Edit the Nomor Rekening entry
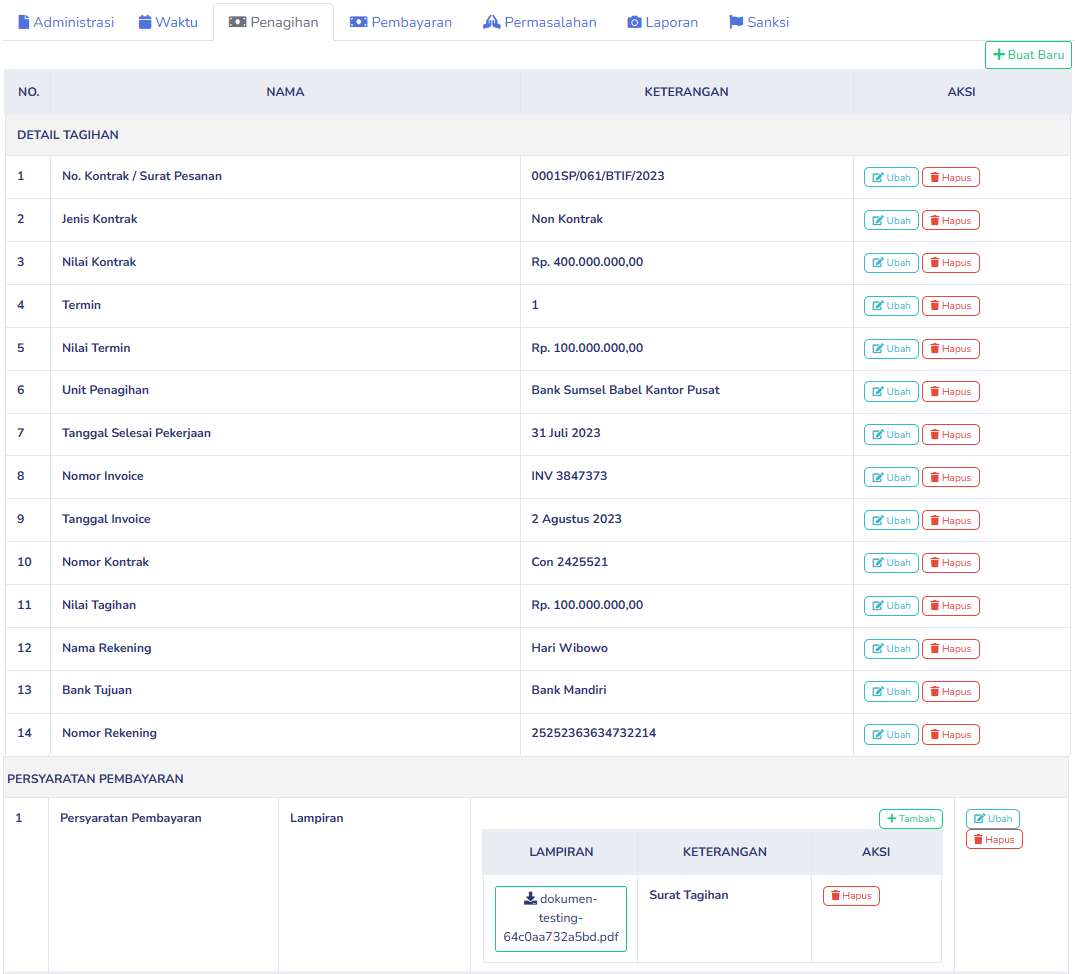1075x974 pixels. [x=891, y=735]
